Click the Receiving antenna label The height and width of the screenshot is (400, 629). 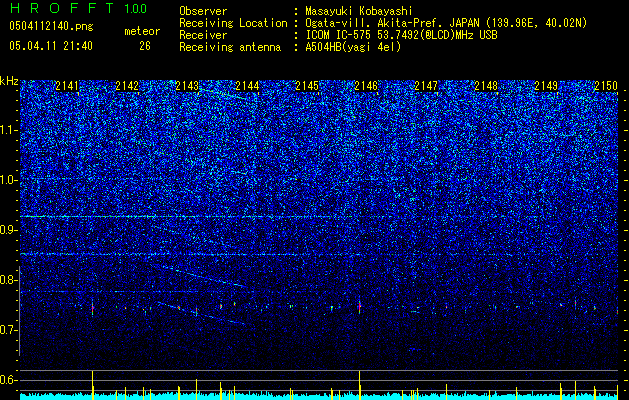pos(230,47)
